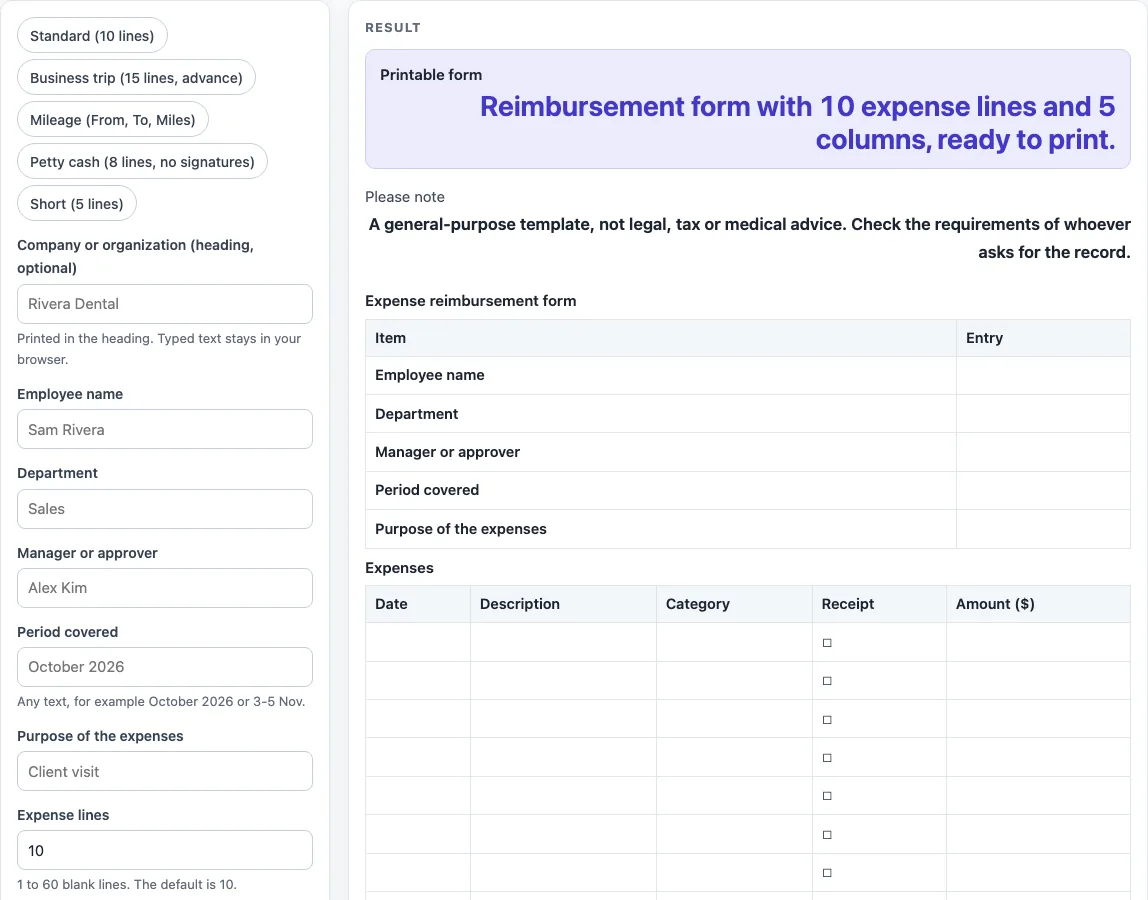Click the 'Printed in the heading' hint text

coord(159,349)
